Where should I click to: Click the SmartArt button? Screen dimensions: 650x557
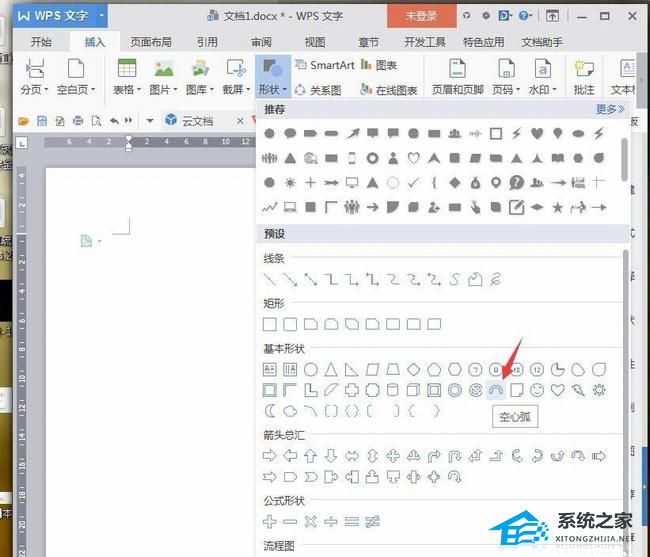[325, 65]
